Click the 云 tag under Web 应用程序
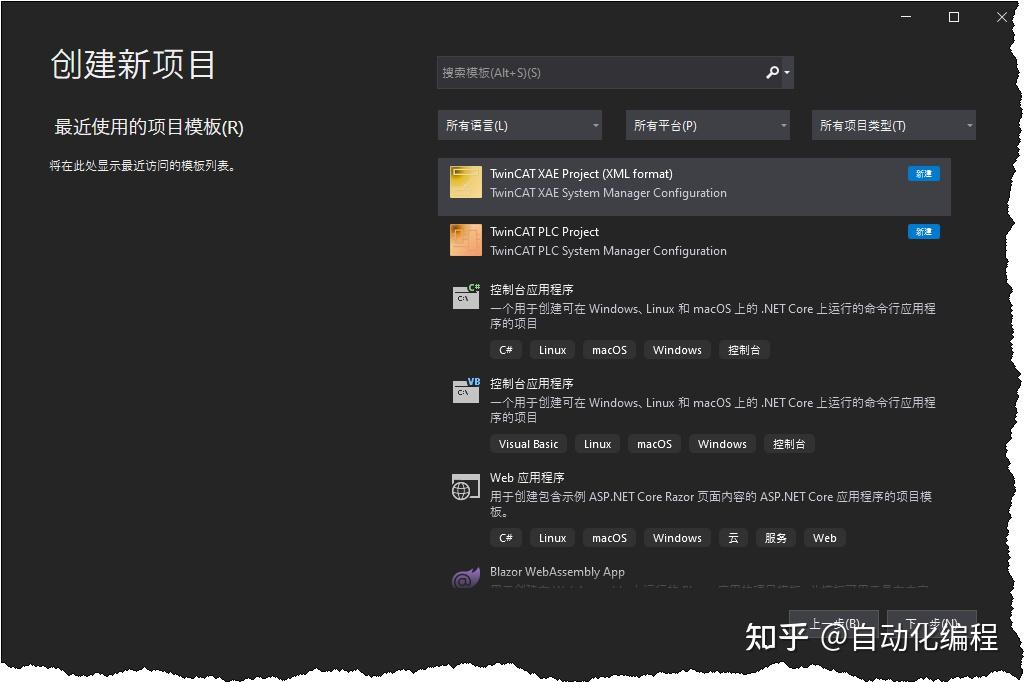 click(734, 538)
